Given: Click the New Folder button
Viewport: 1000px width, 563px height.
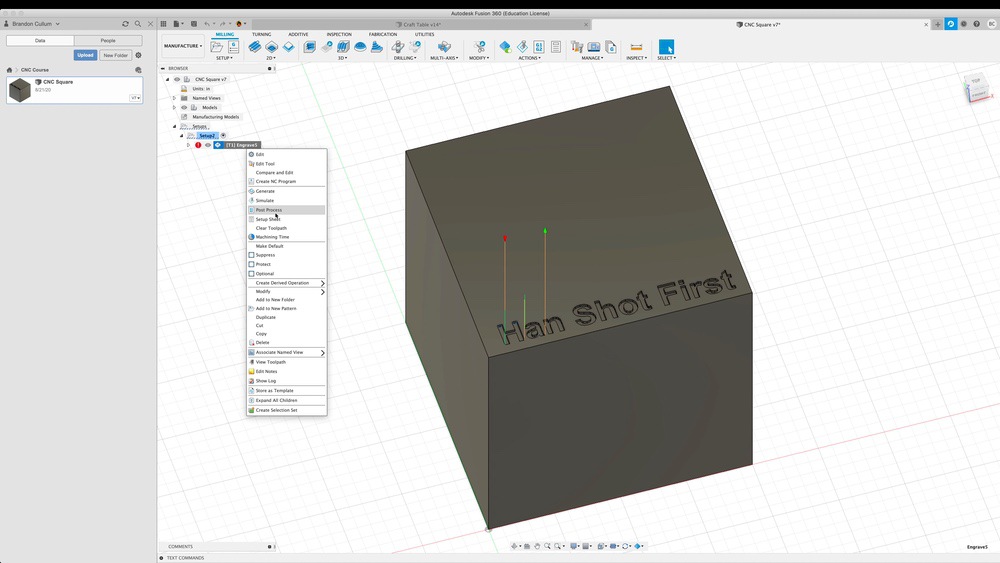Looking at the screenshot, I should pos(115,55).
